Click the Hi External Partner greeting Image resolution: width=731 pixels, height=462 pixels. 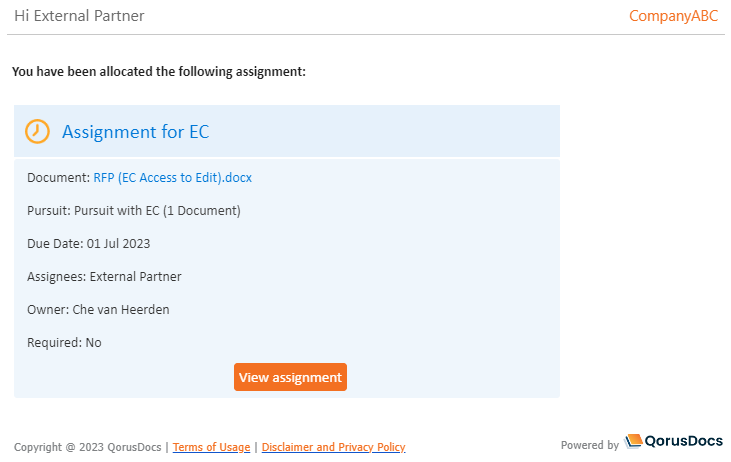(x=79, y=16)
